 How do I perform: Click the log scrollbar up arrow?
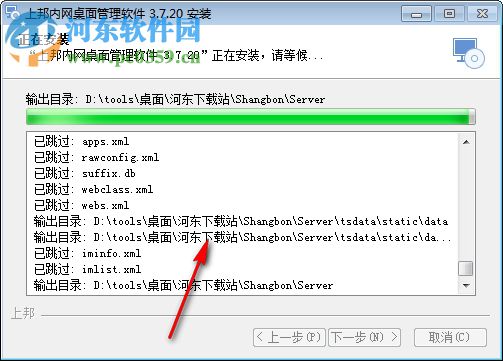point(466,142)
